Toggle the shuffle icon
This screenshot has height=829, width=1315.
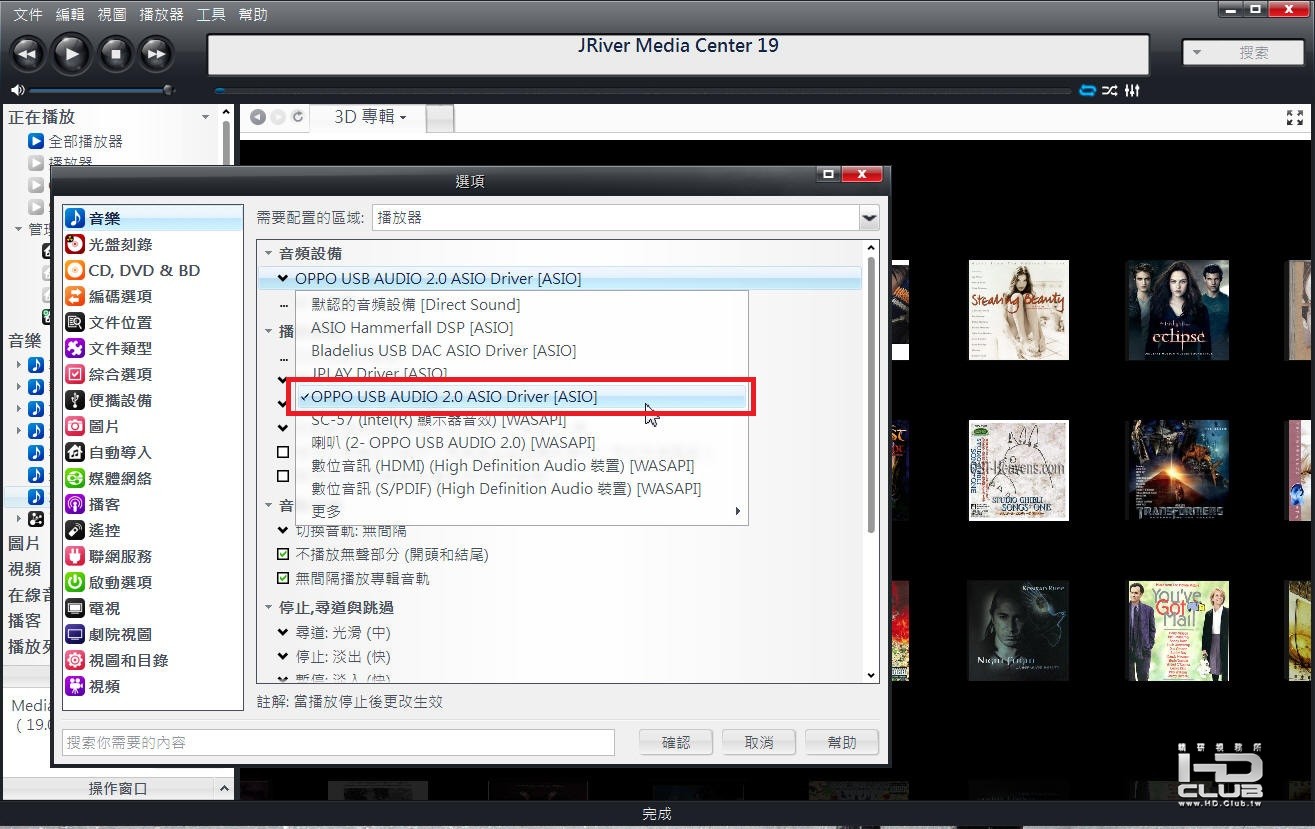point(1110,91)
